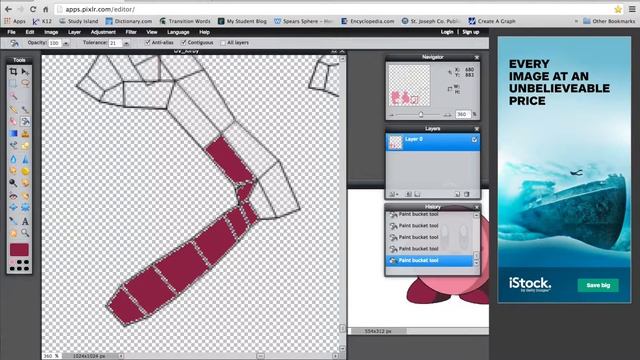Viewport: 640px width, 360px height.
Task: Select the Crop tool
Action: pos(13,72)
